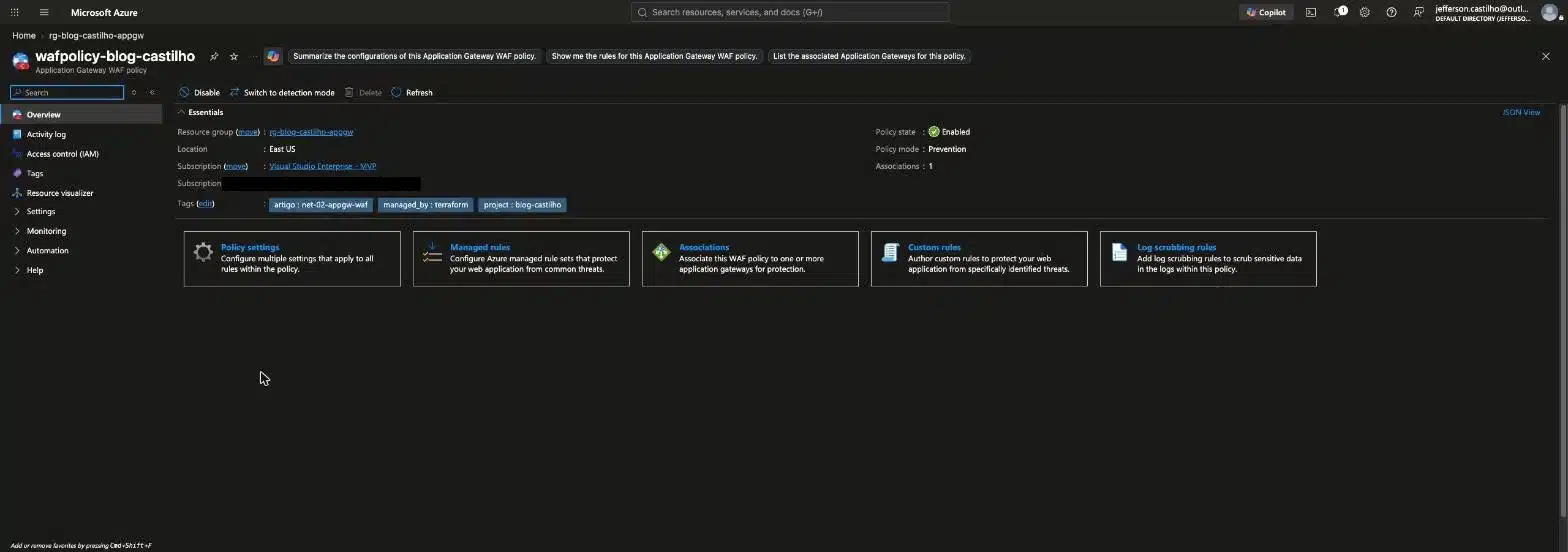This screenshot has width=1568, height=552.
Task: Open the more options ellipsis near title
Action: (253, 56)
